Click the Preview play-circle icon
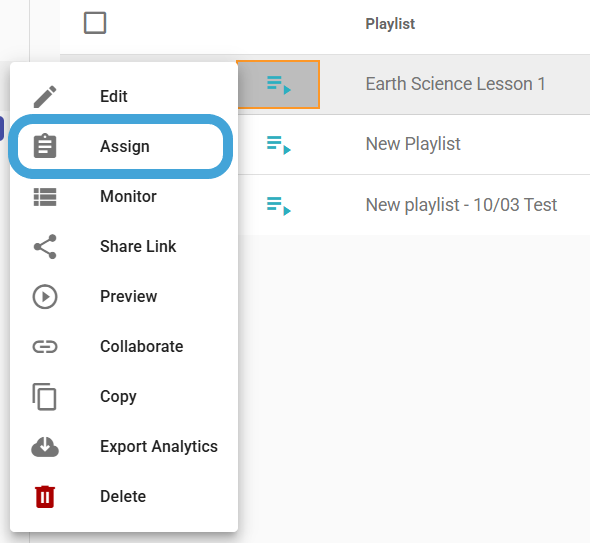Screen dimensions: 590x543 [x=45, y=297]
